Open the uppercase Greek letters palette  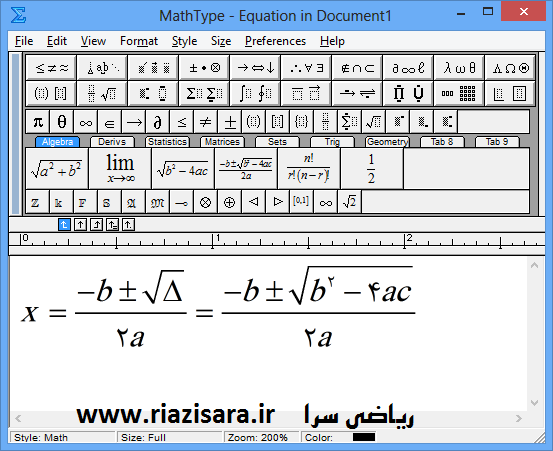(x=510, y=67)
